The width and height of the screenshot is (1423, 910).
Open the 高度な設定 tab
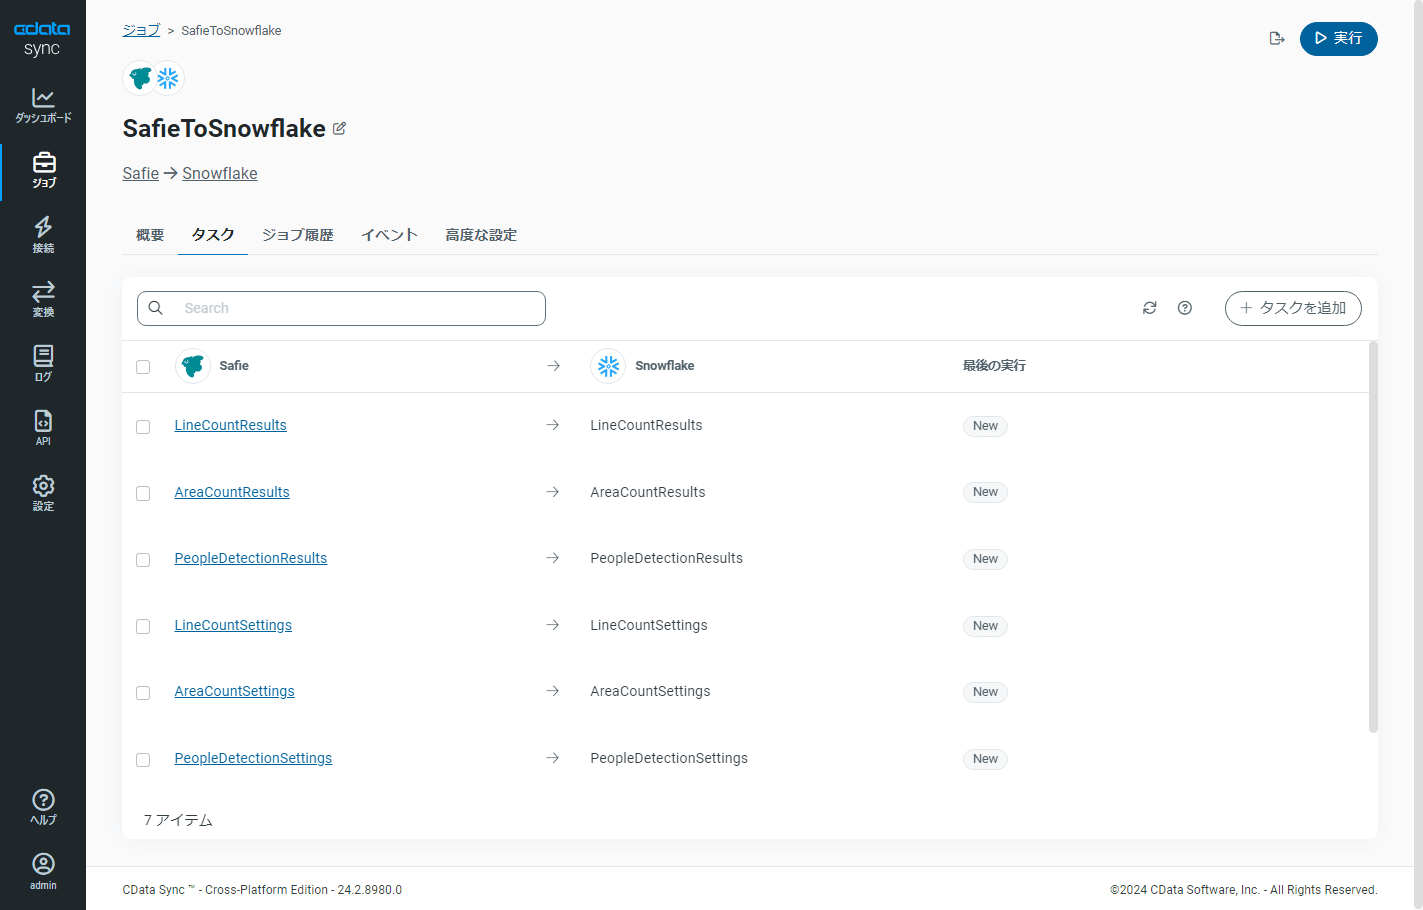[481, 235]
